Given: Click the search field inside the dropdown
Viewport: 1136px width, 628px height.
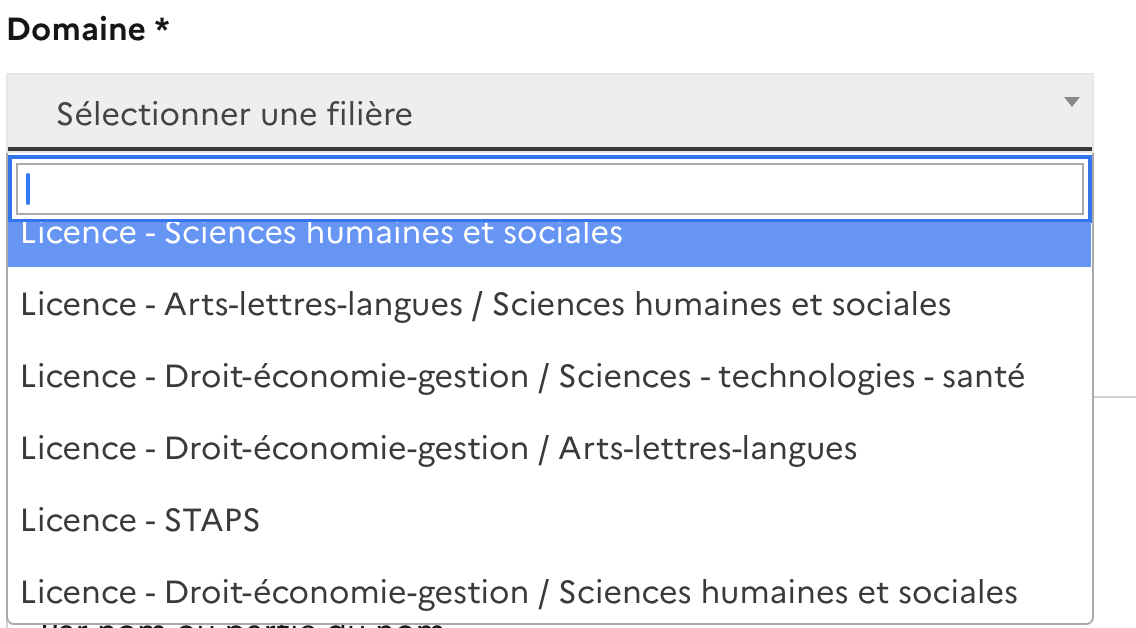Looking at the screenshot, I should [548, 189].
